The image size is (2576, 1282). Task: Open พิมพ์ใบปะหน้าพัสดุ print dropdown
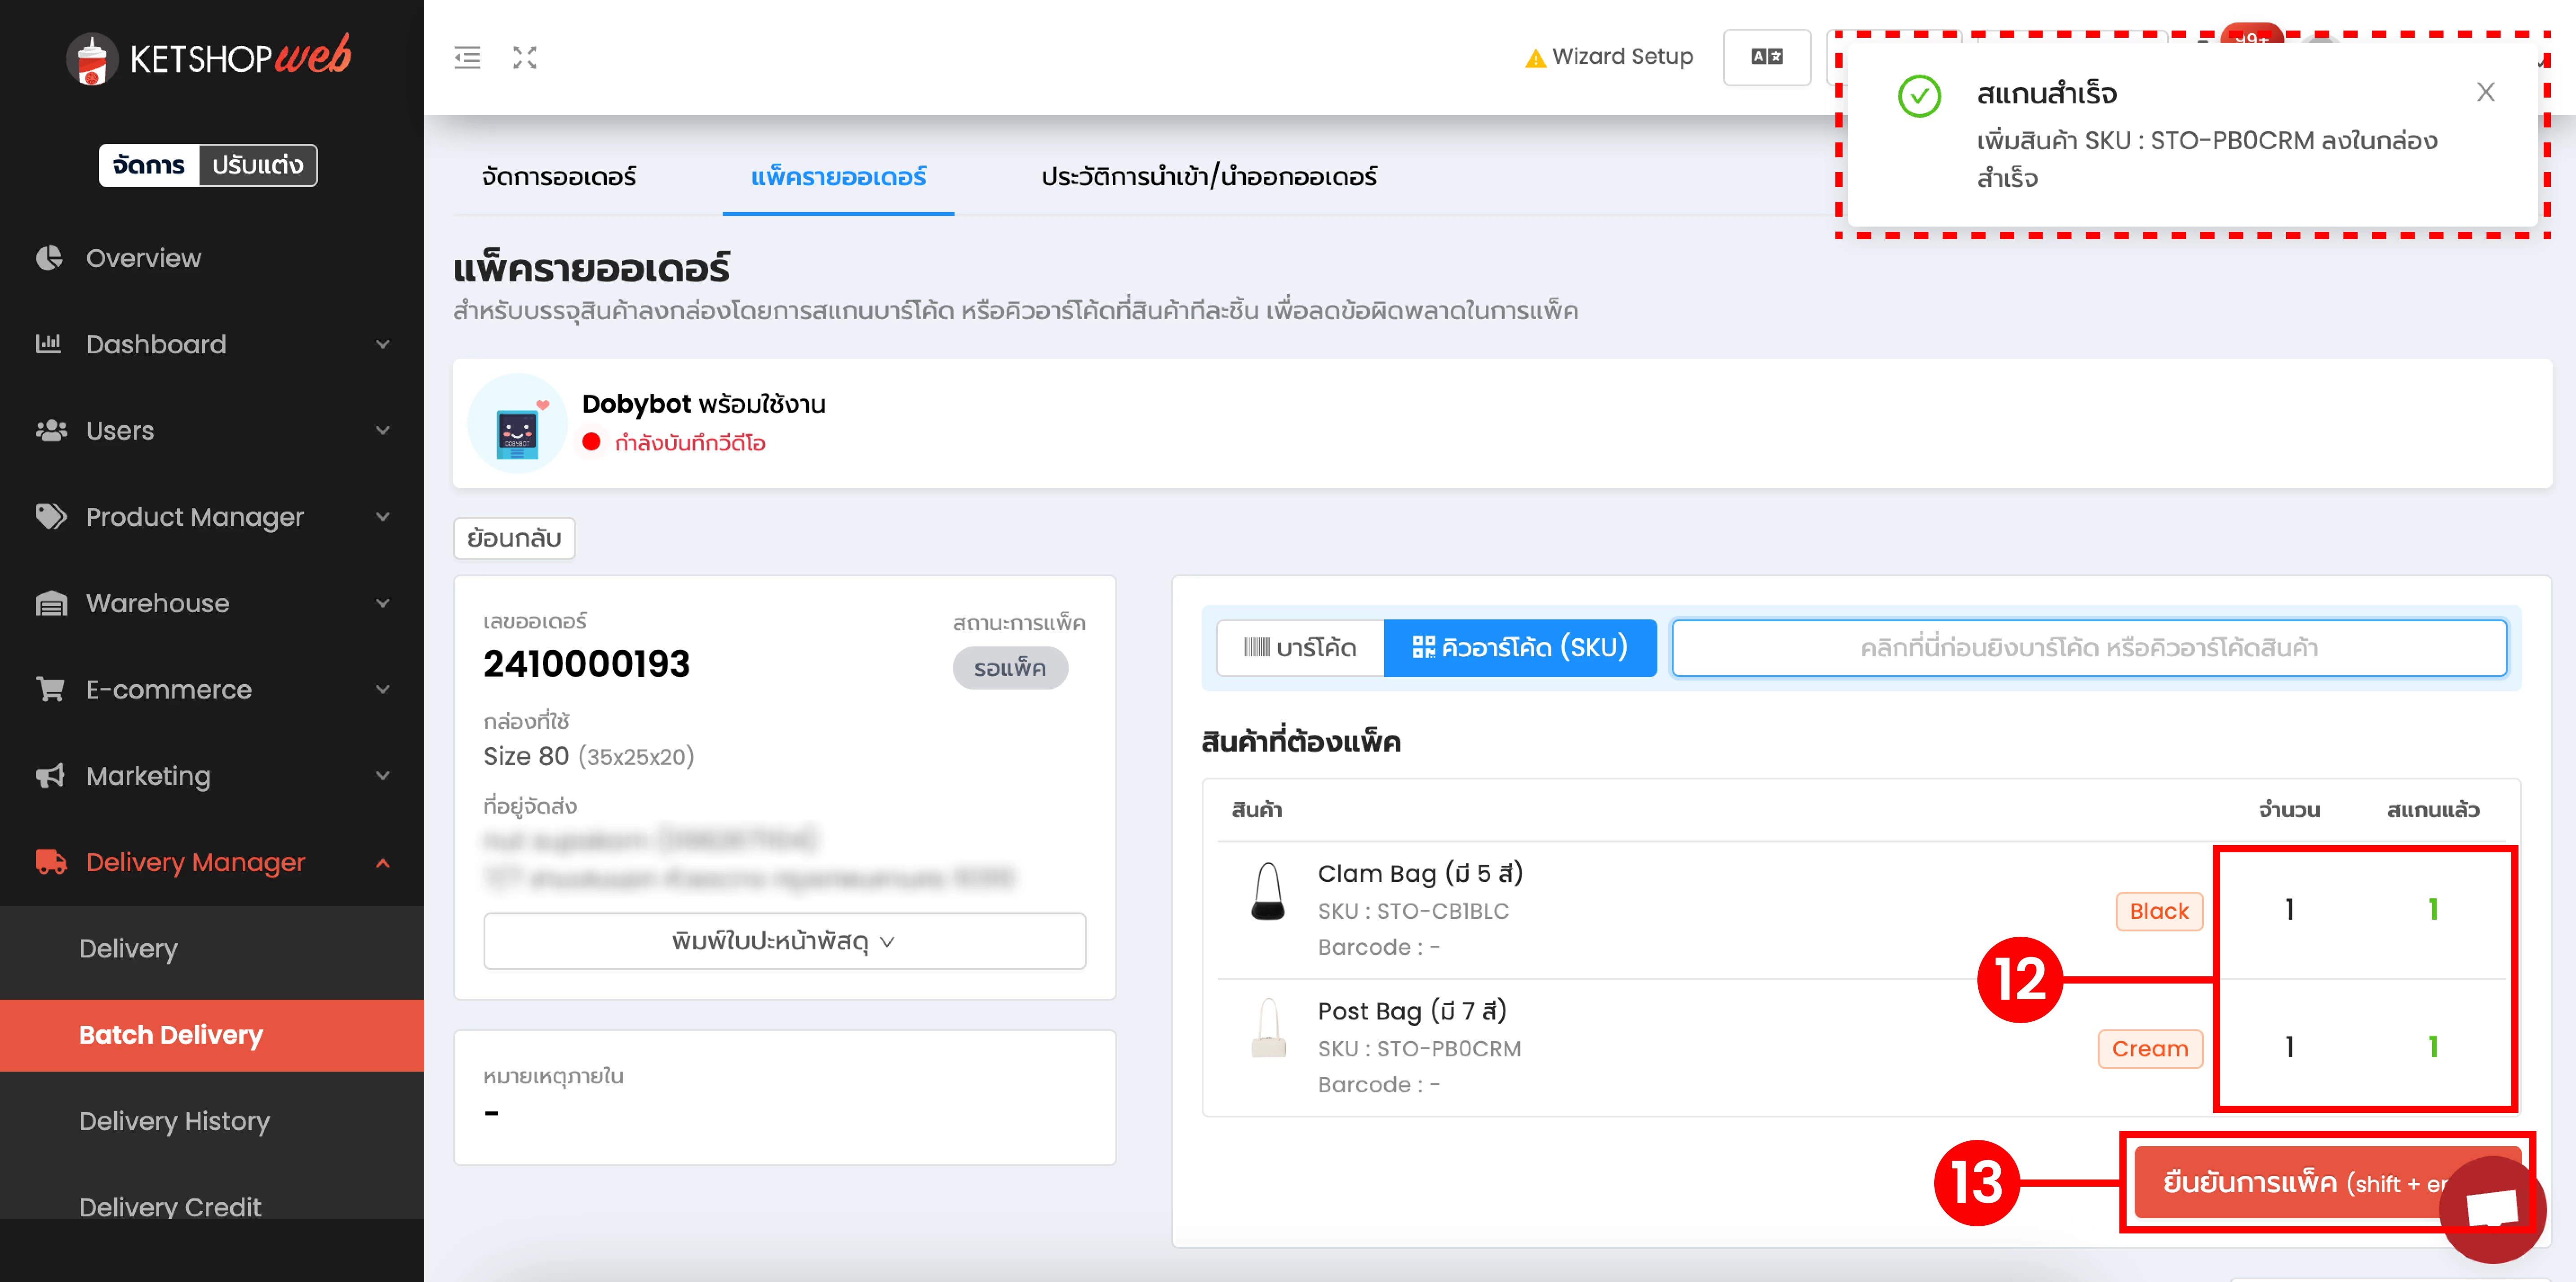coord(785,941)
